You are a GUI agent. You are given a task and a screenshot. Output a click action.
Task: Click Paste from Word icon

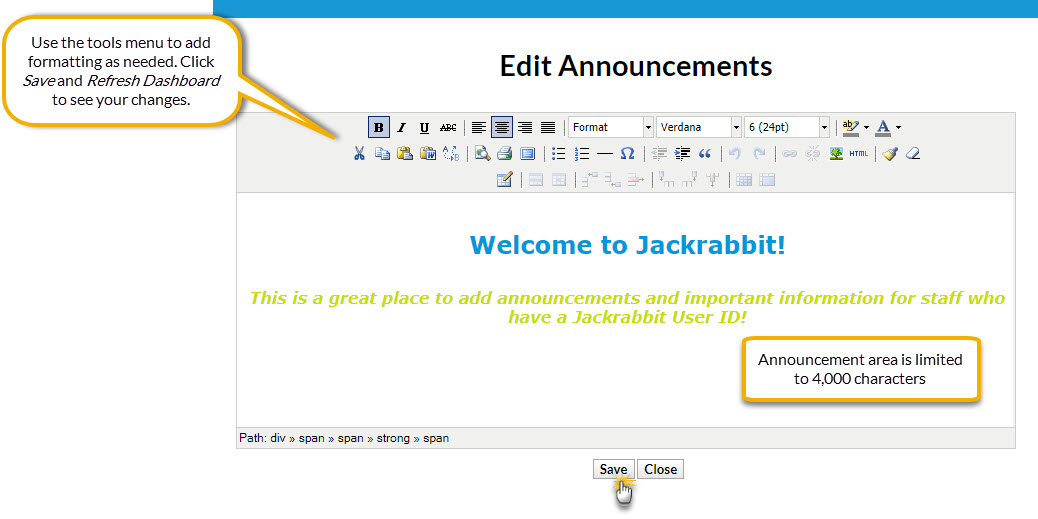pyautogui.click(x=428, y=154)
